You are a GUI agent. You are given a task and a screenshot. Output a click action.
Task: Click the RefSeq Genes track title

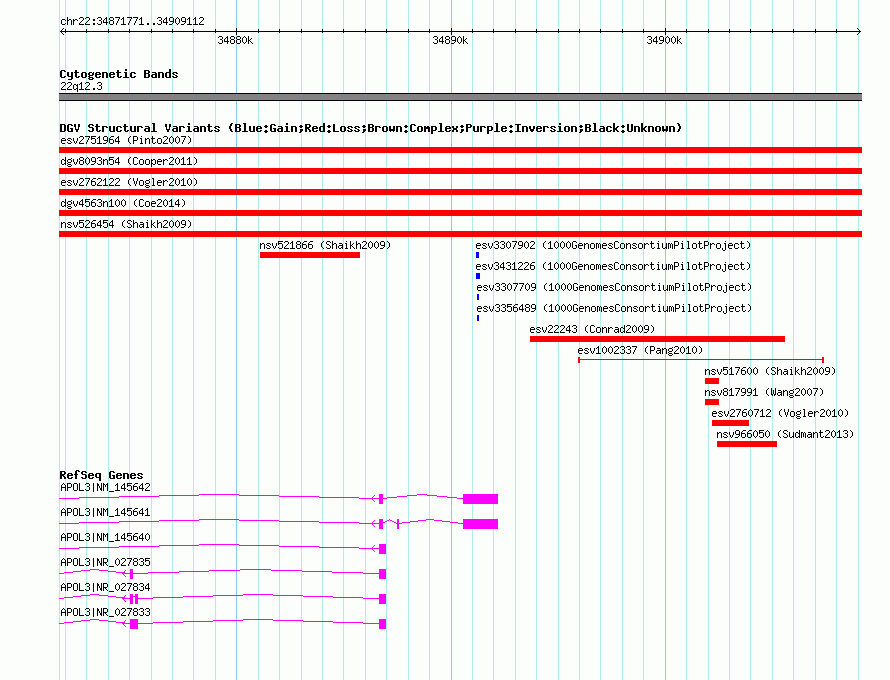coord(101,475)
